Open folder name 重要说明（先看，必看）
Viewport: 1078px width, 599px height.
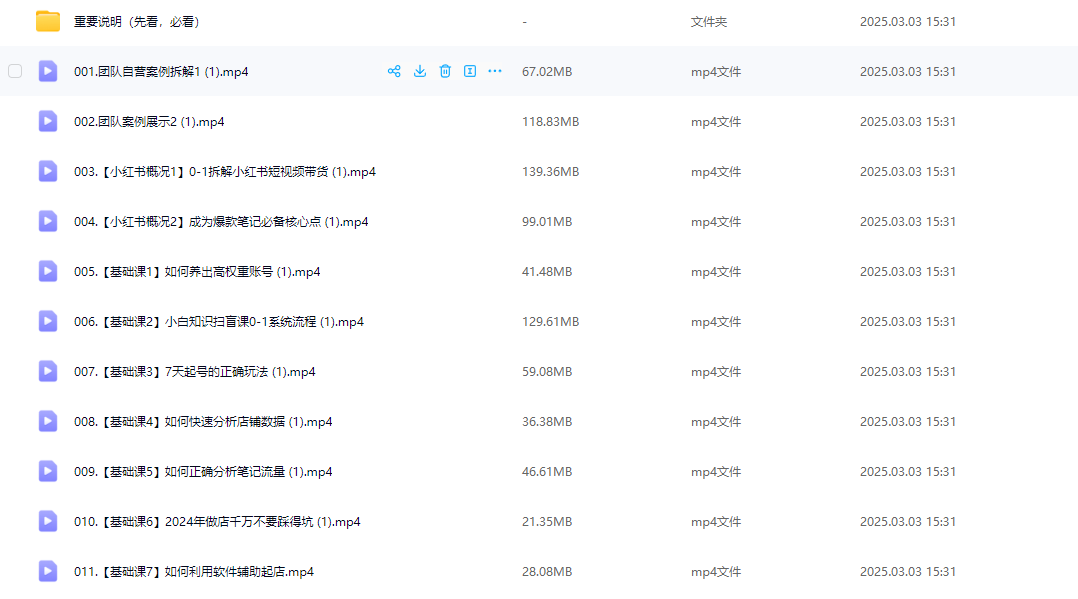click(x=137, y=21)
